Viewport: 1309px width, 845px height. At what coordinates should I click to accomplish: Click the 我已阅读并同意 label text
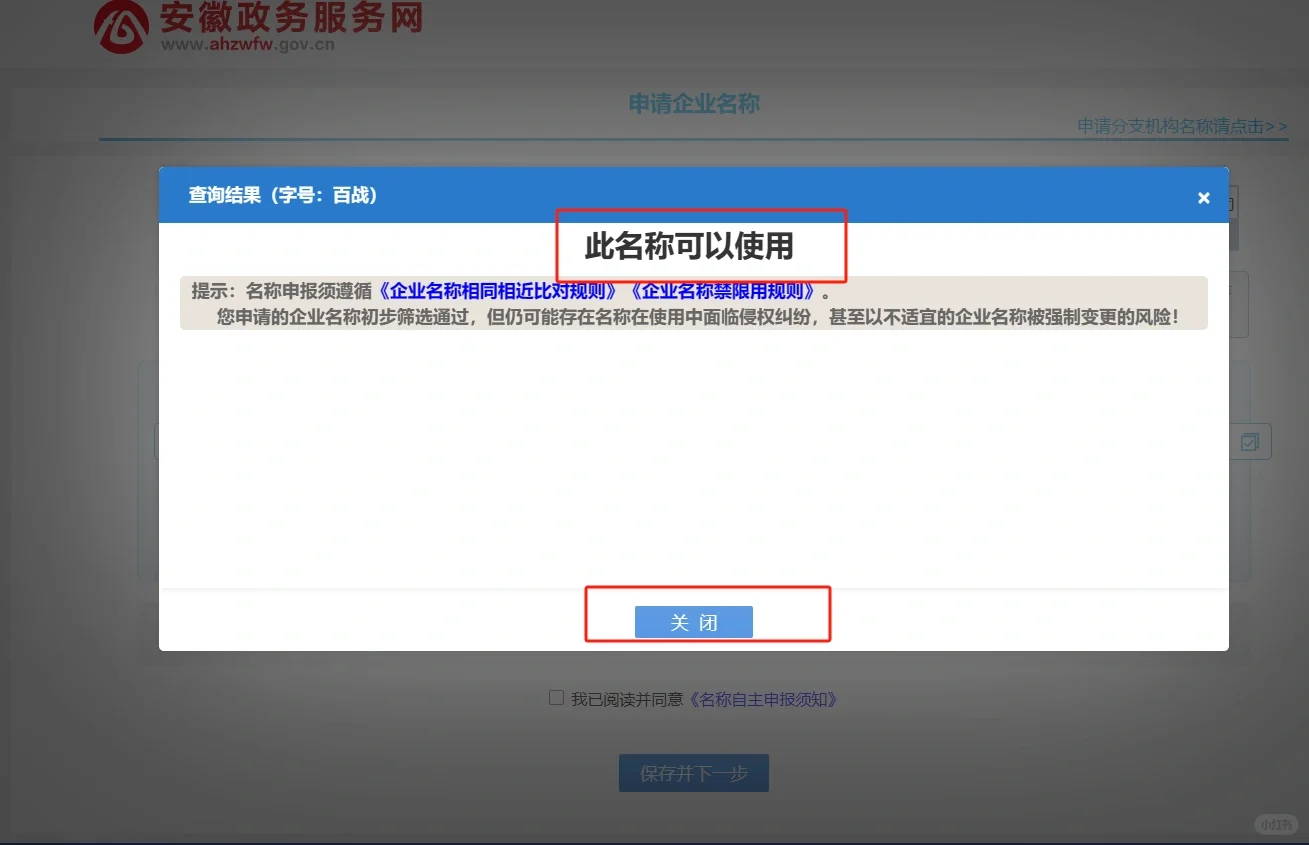coord(626,700)
